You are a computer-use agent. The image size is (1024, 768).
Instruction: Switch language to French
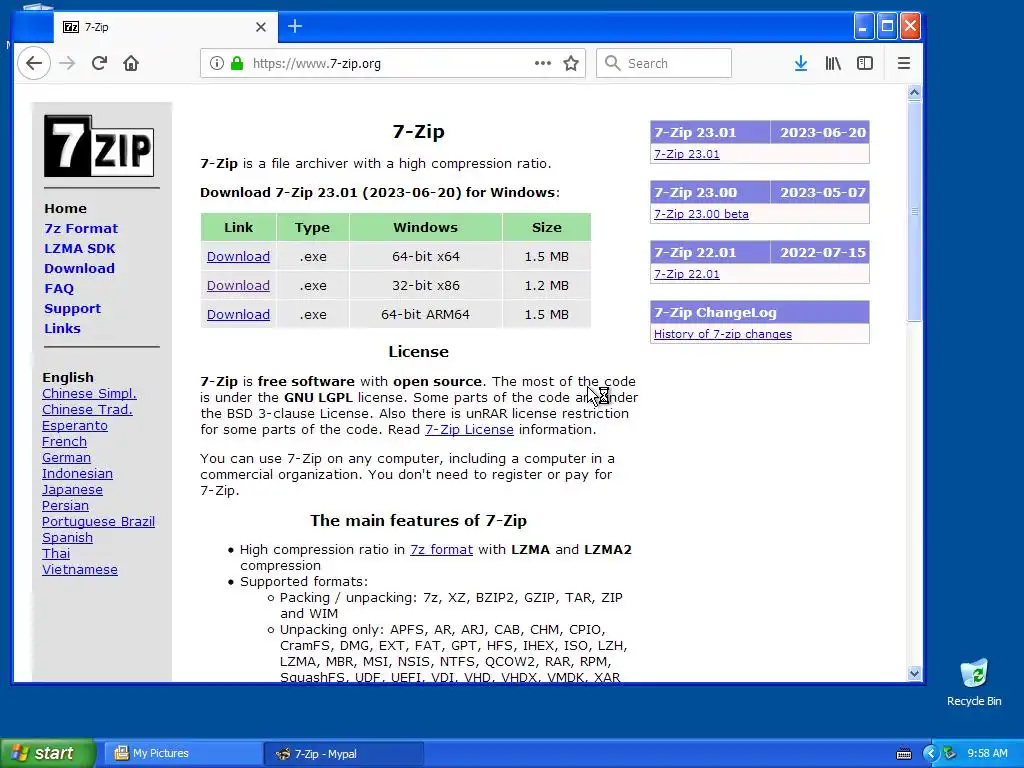[64, 441]
